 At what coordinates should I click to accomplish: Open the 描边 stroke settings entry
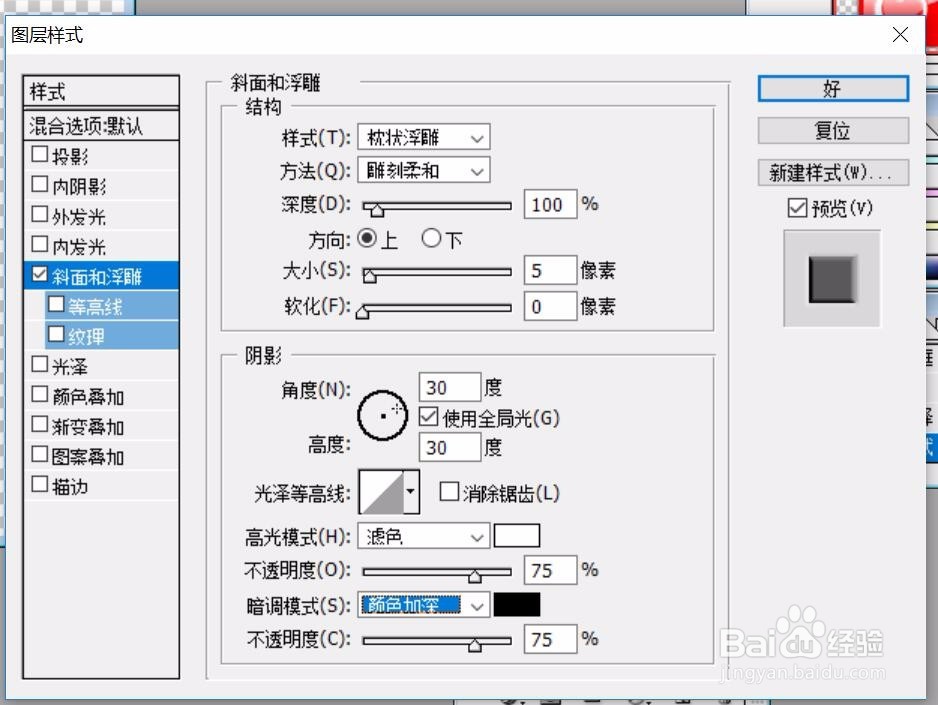69,486
